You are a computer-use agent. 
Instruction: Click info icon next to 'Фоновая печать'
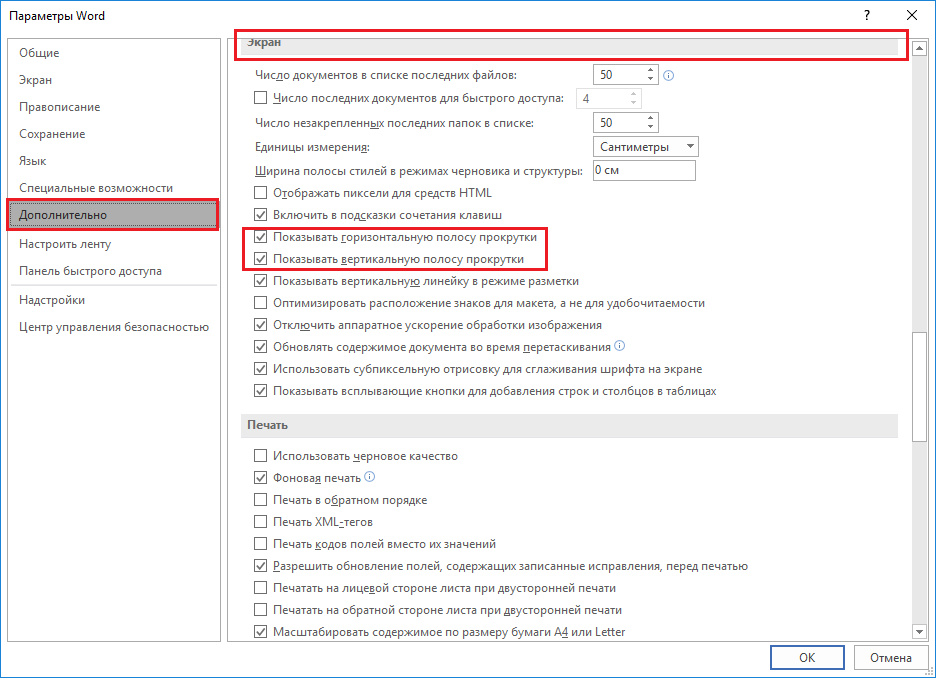370,476
